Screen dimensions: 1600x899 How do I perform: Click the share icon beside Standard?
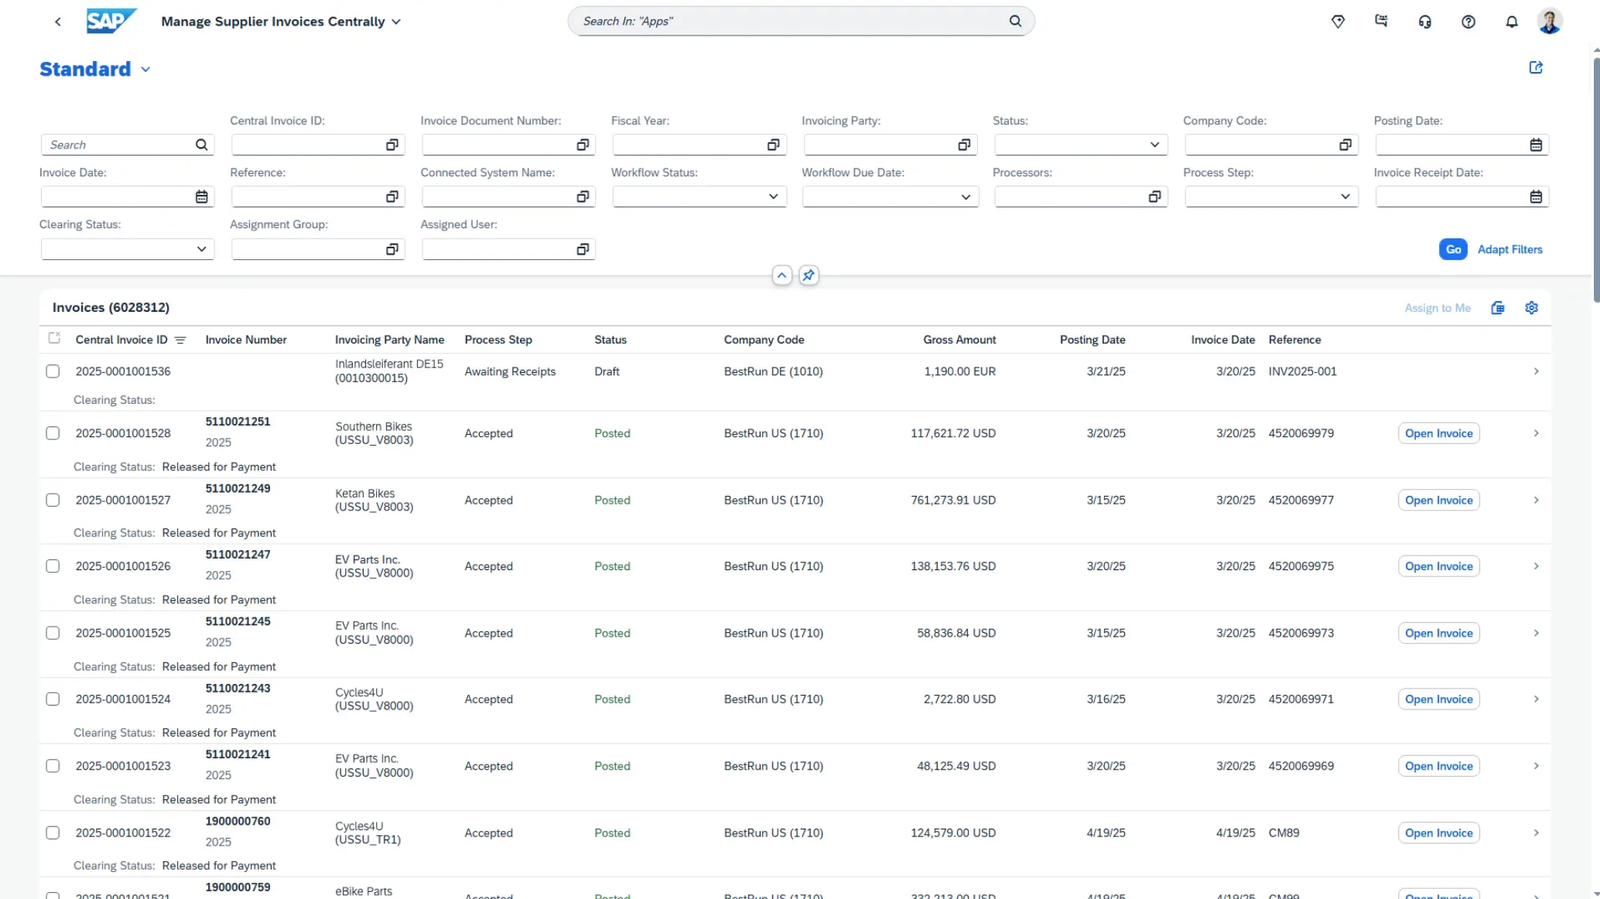[1536, 68]
